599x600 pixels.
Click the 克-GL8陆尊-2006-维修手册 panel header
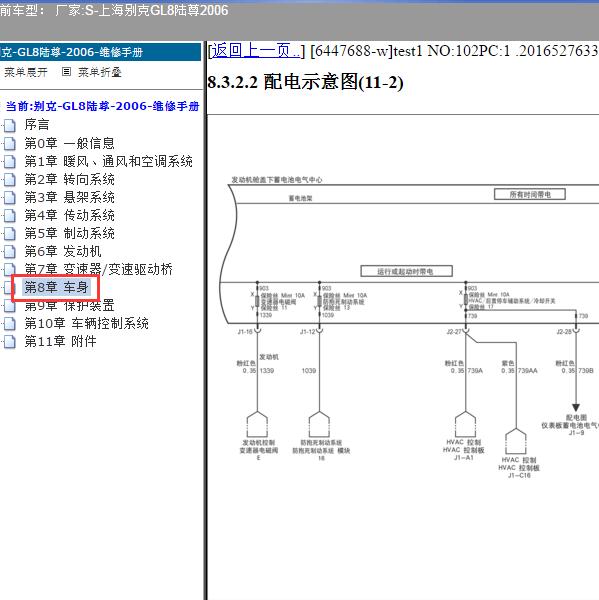[x=100, y=52]
